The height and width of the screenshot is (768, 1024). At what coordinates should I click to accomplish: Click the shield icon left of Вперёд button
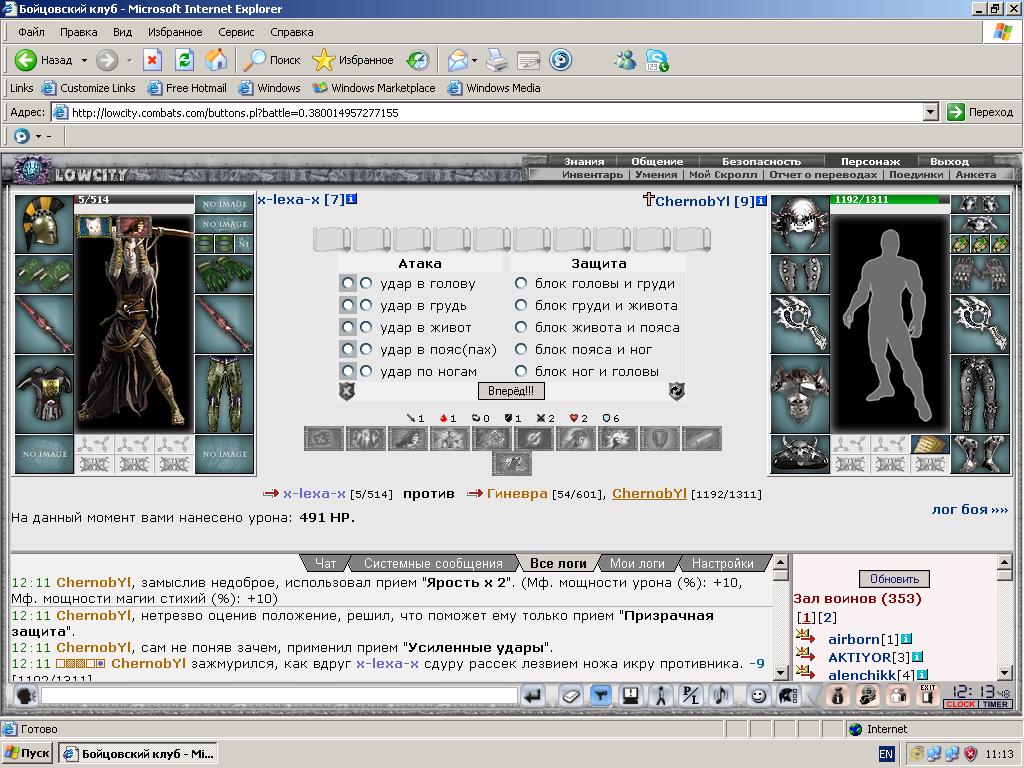[x=347, y=391]
